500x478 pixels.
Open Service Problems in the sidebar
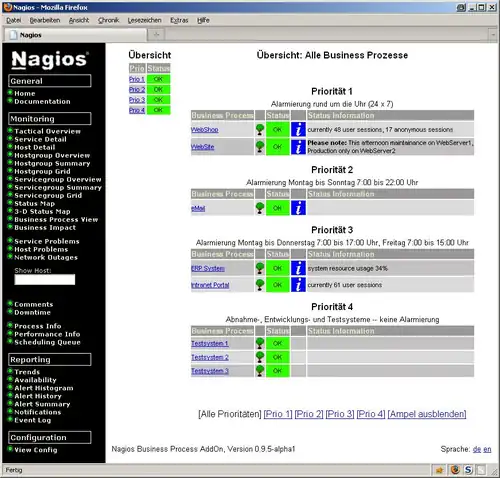47,241
